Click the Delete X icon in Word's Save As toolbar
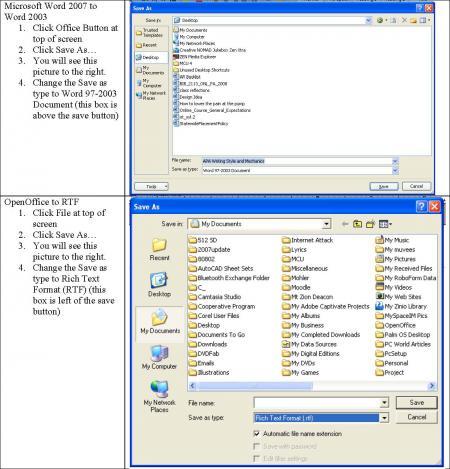 coord(404,20)
